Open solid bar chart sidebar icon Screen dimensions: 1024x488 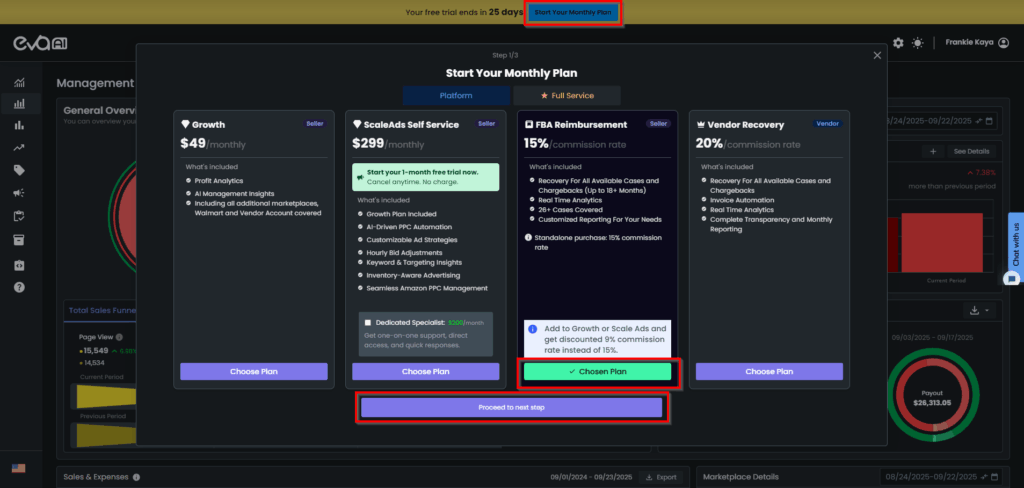pos(20,125)
